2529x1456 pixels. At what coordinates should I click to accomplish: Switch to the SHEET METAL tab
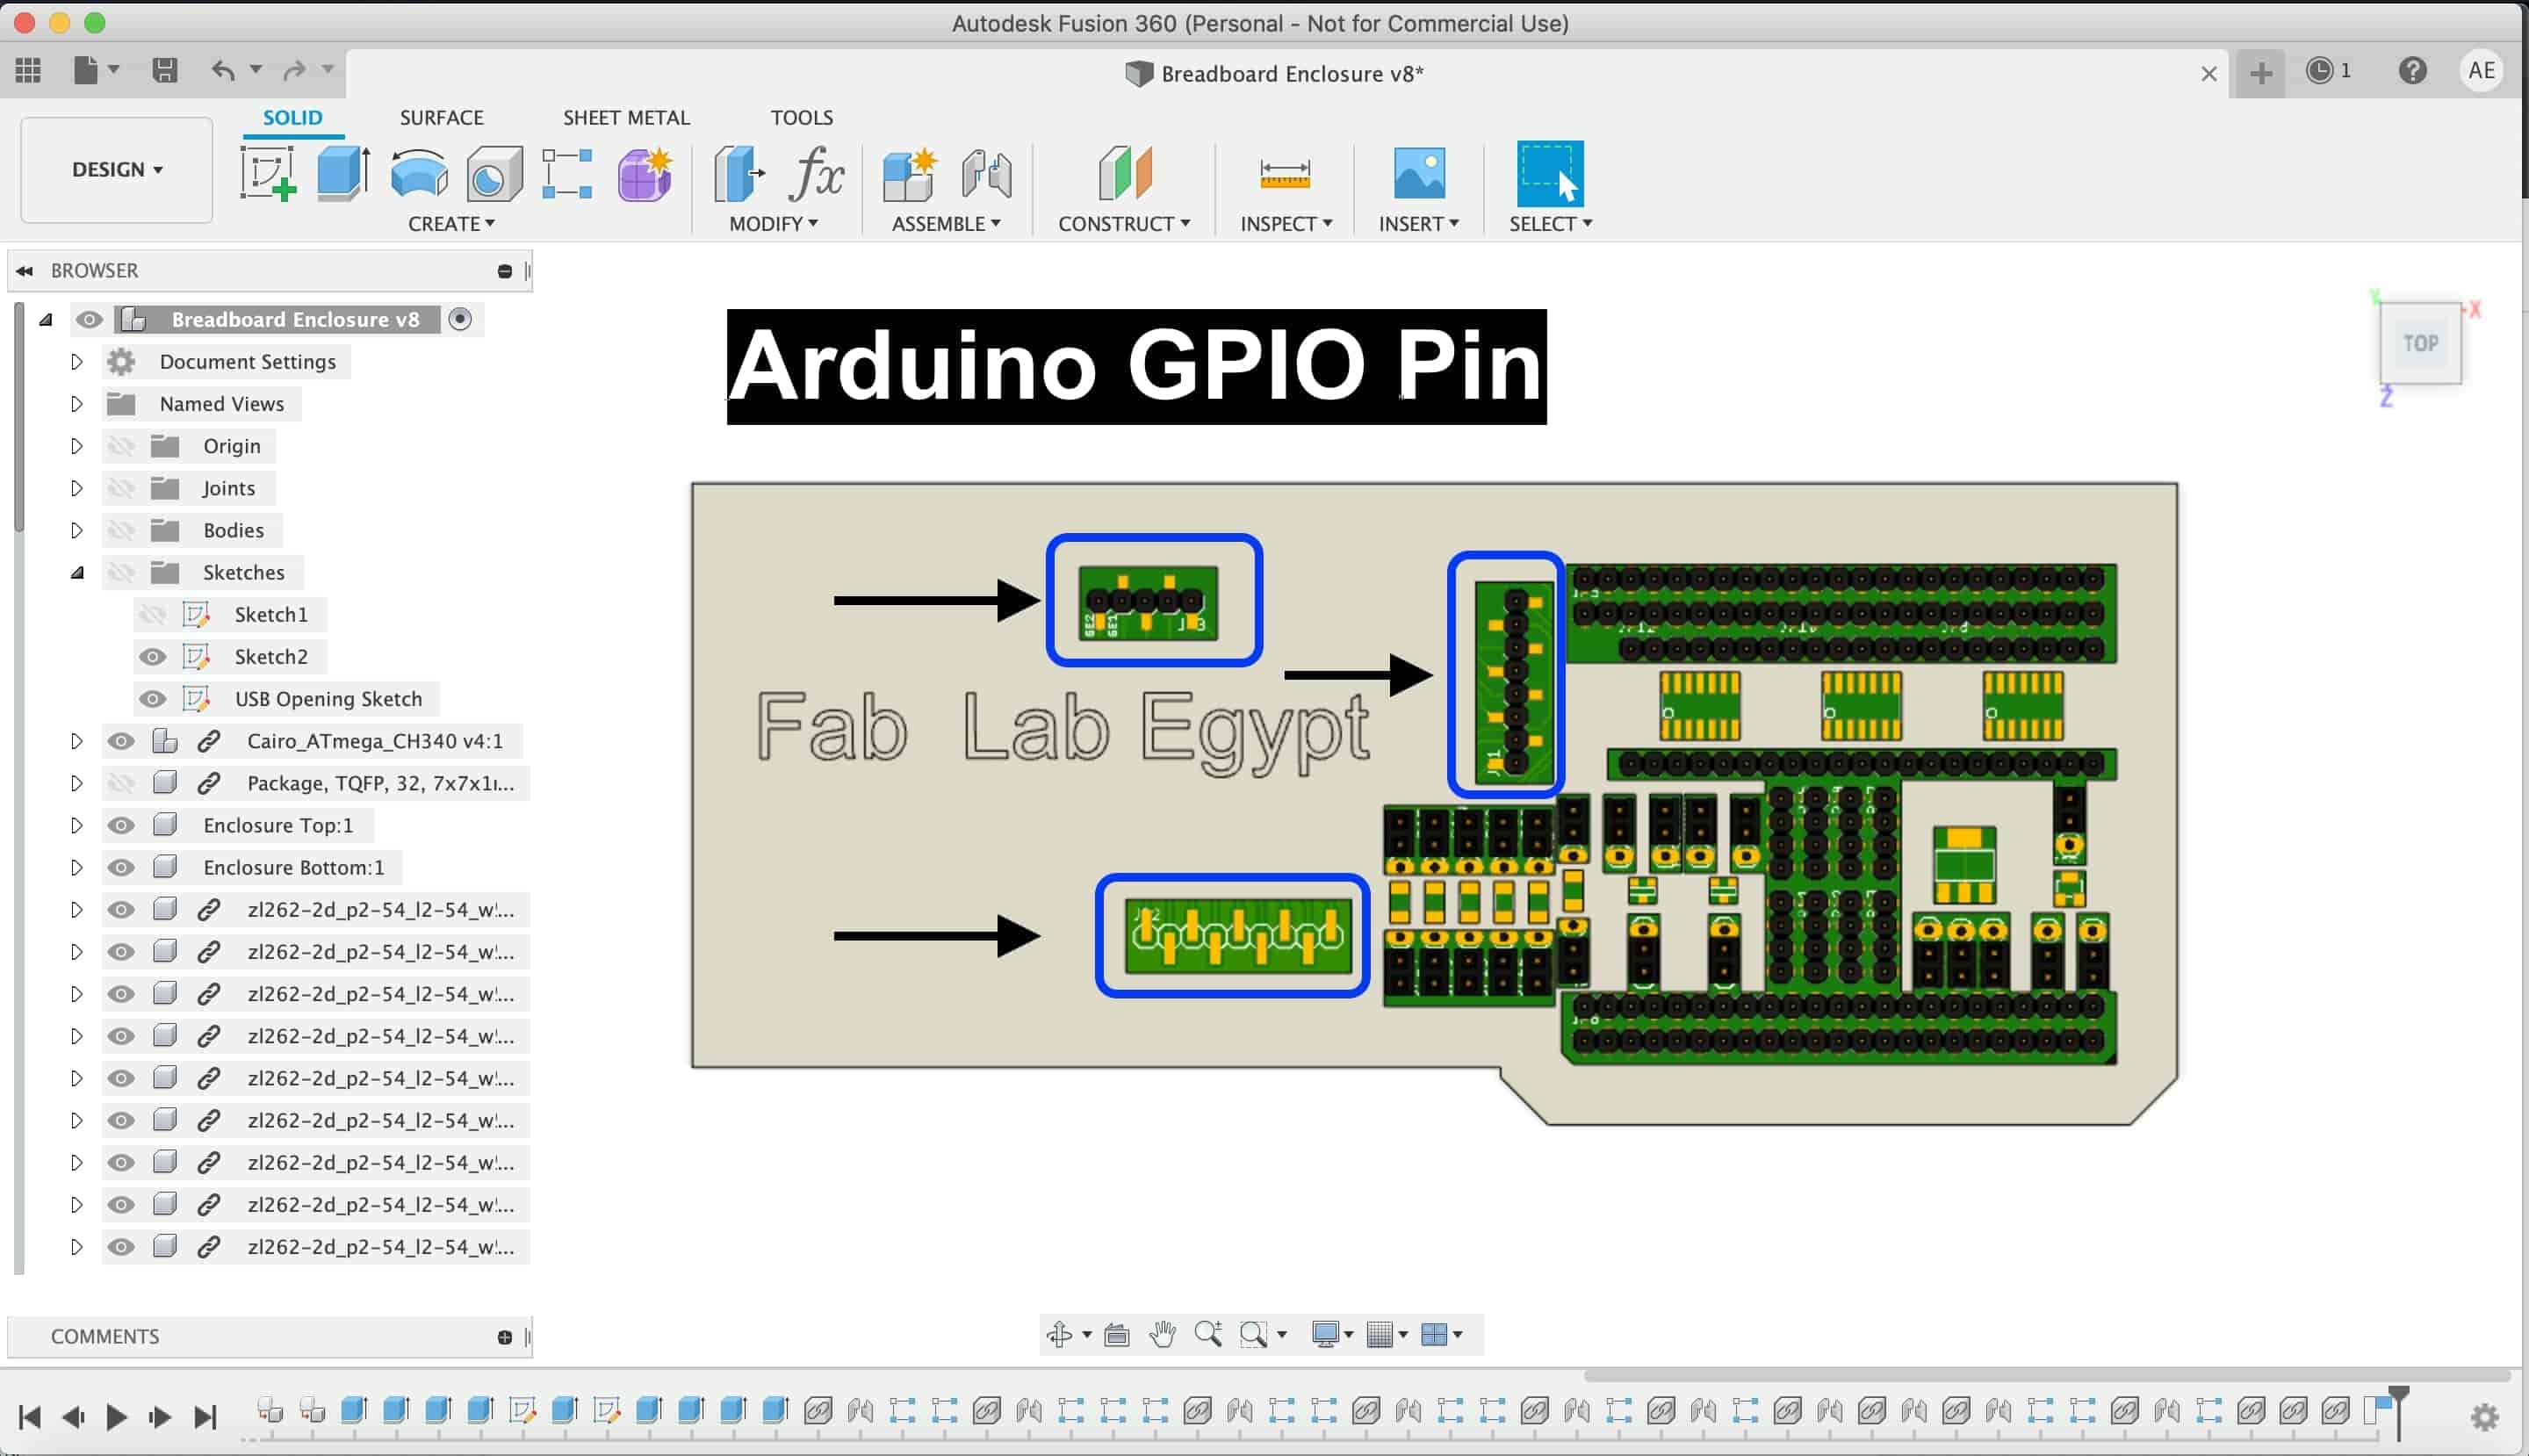(x=626, y=117)
